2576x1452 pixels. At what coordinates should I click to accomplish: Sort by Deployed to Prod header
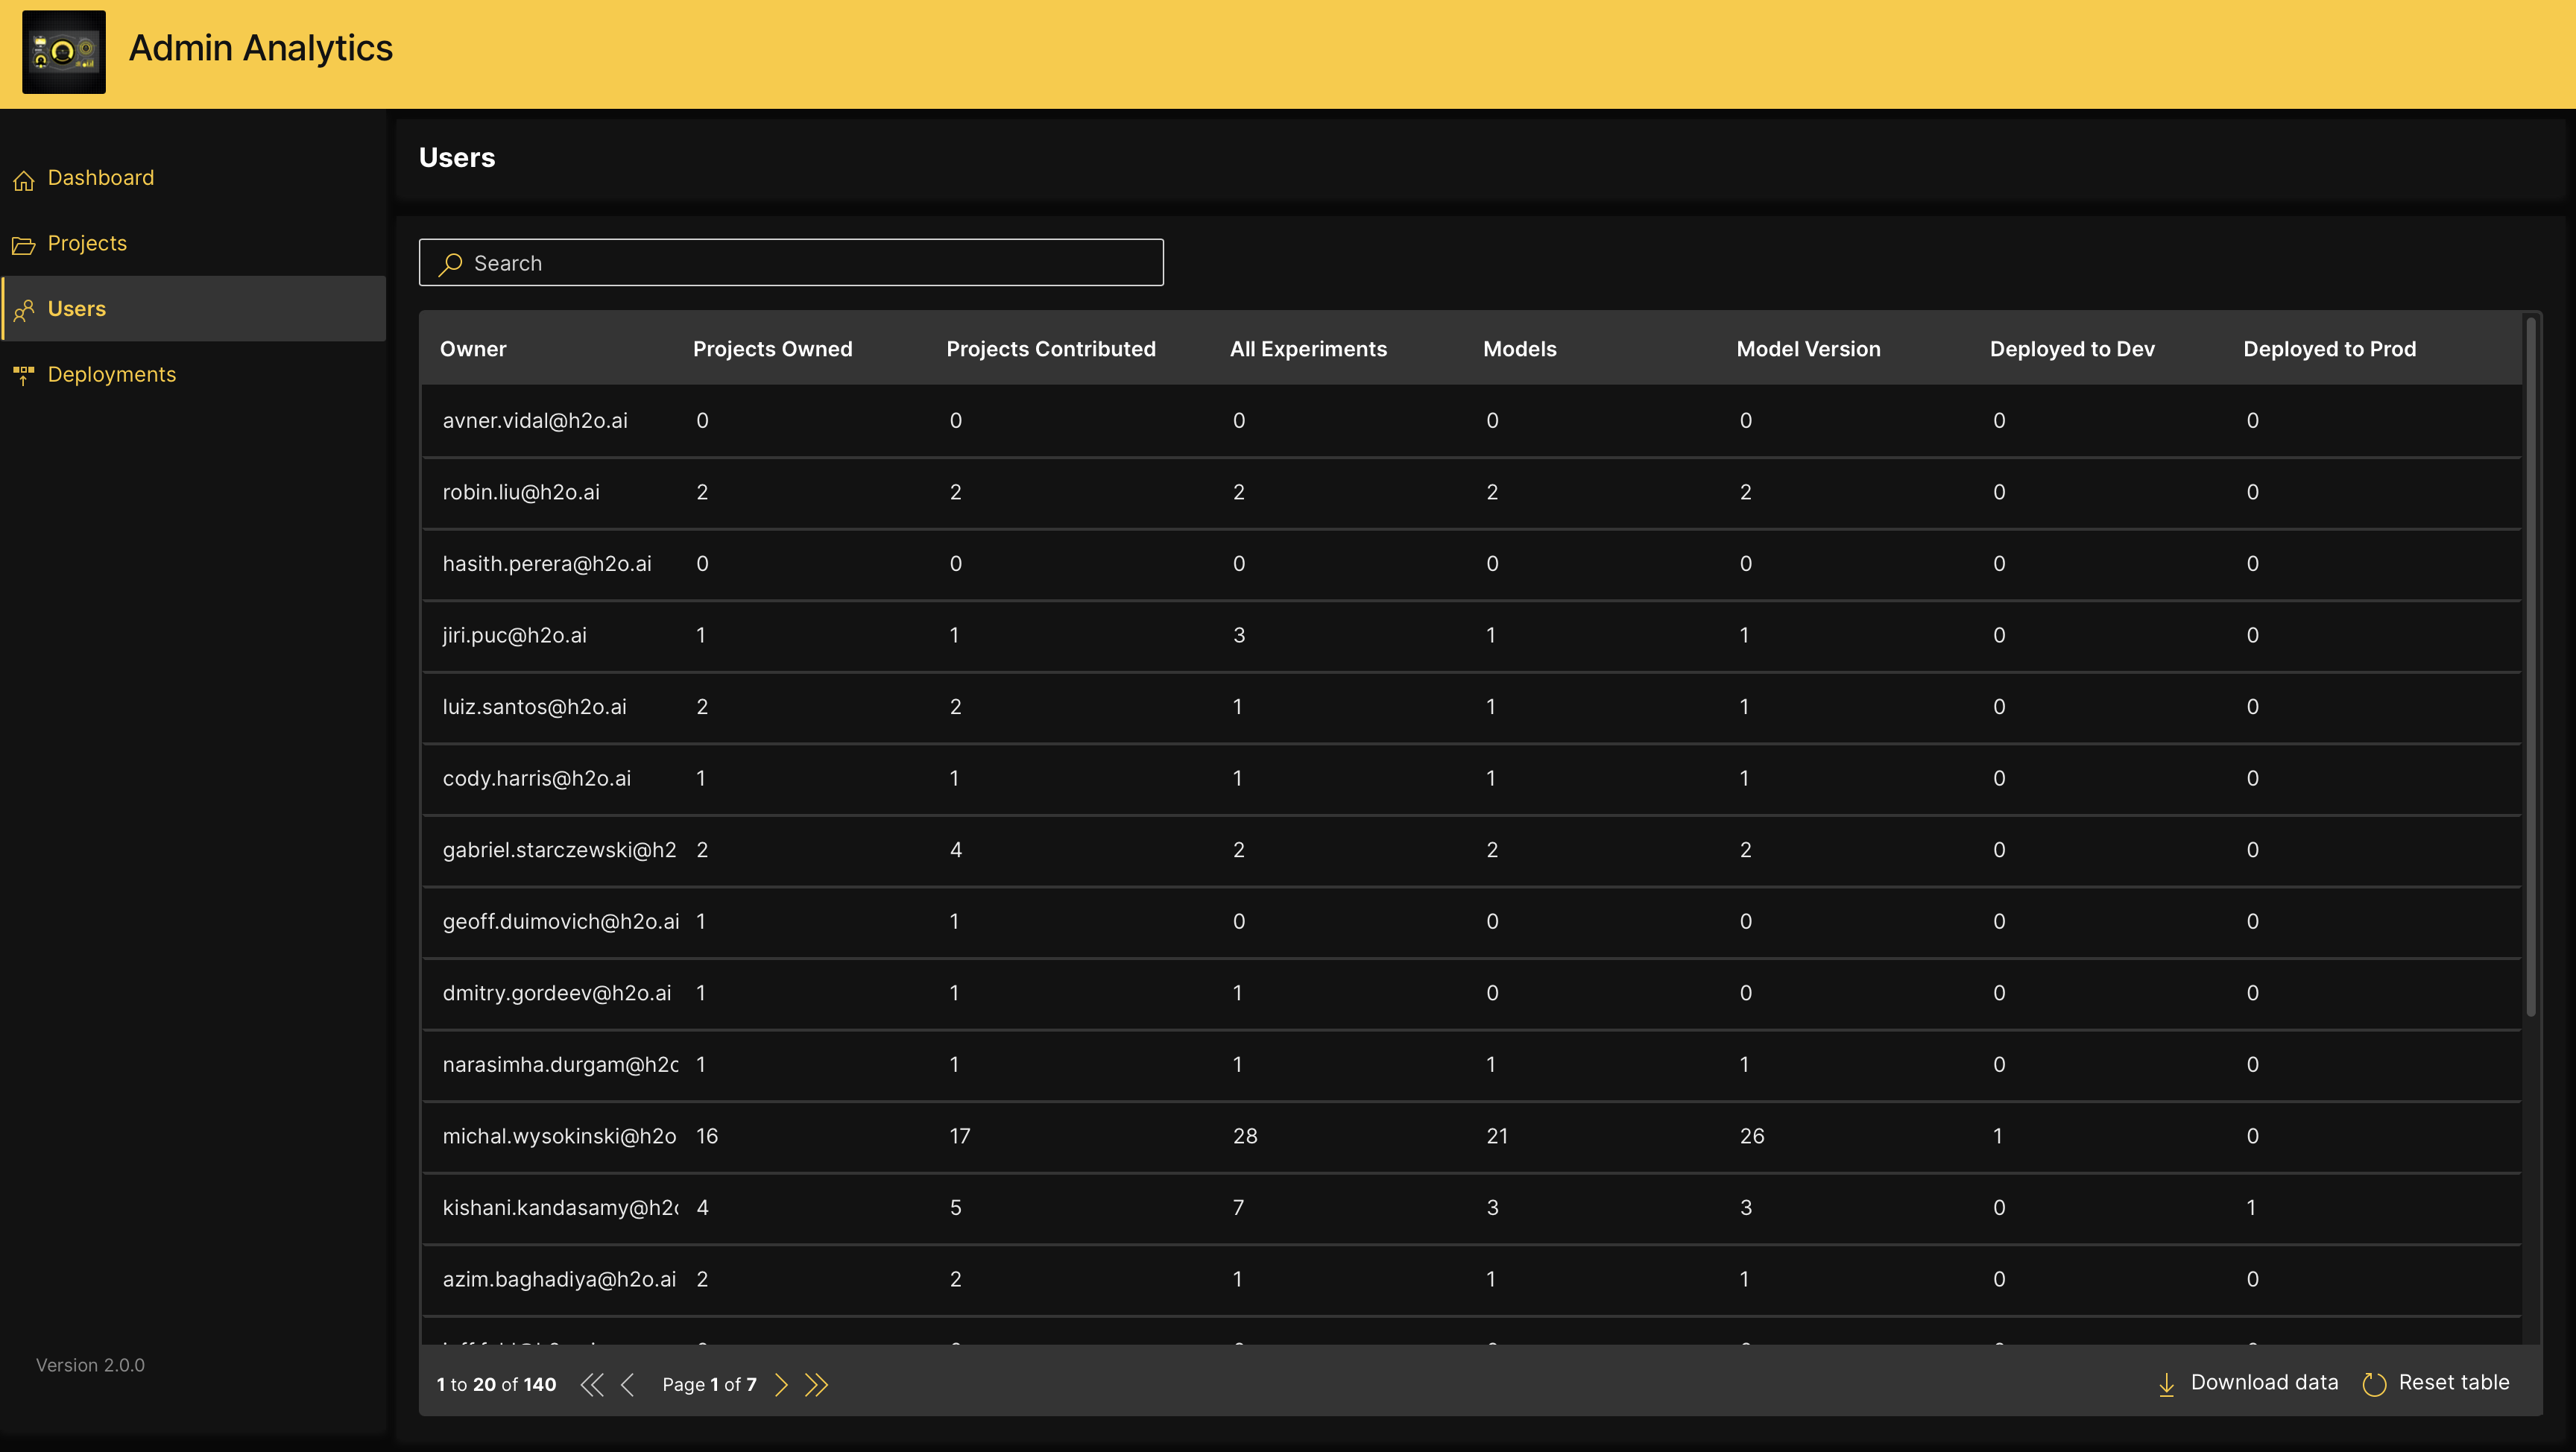coord(2329,349)
